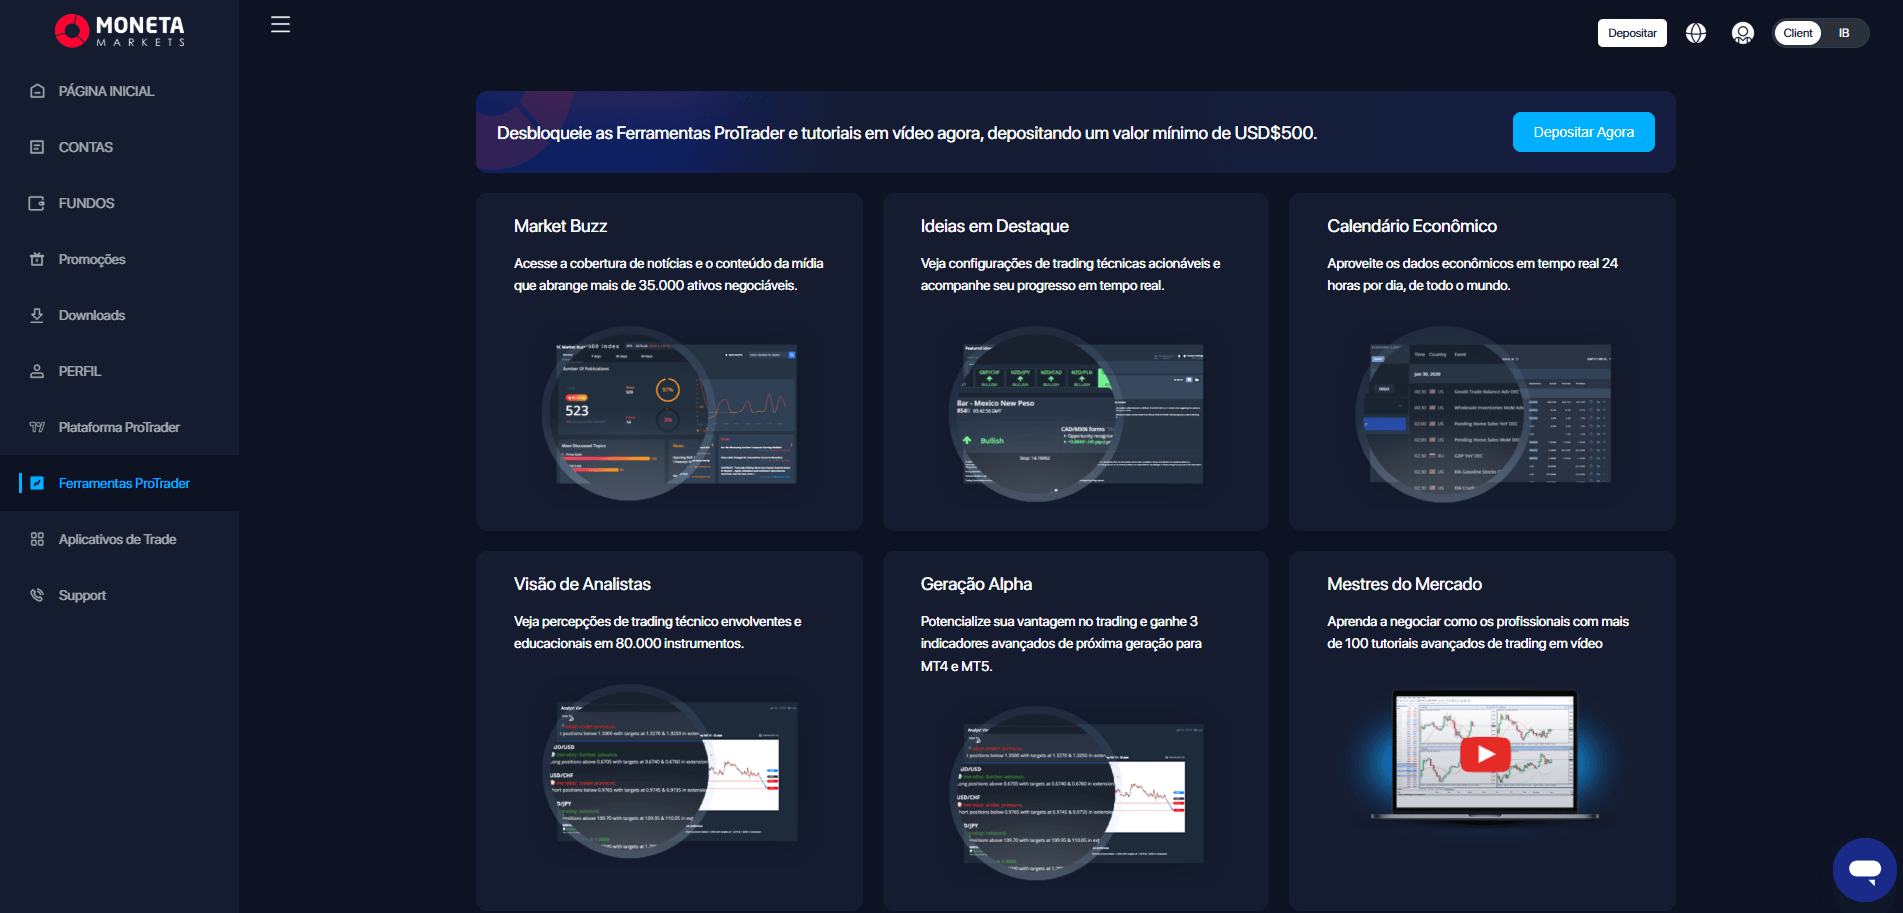1903x913 pixels.
Task: Click the home icon beside Página Inicial
Action: click(x=37, y=91)
